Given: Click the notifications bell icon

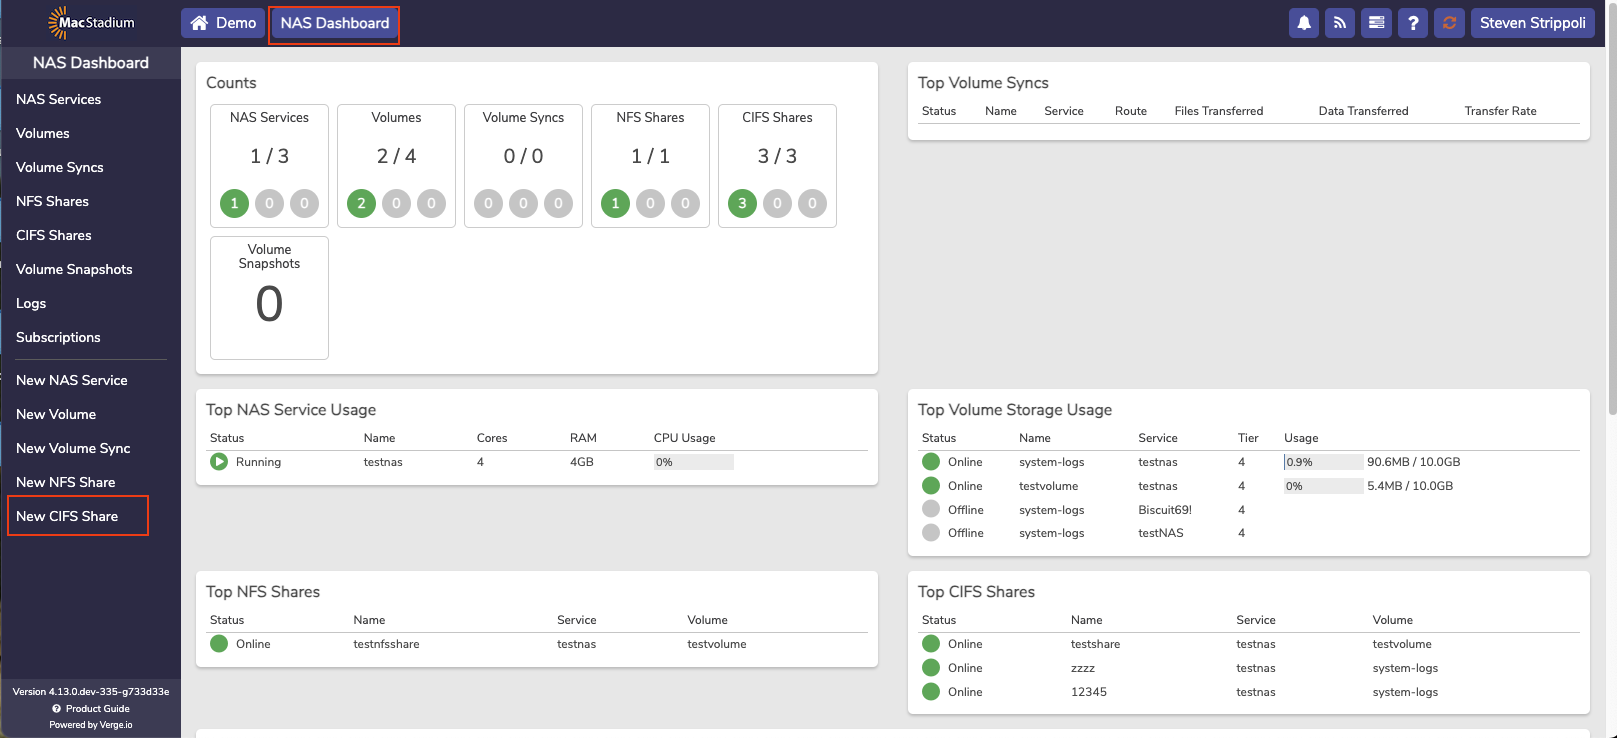Looking at the screenshot, I should [x=1304, y=23].
